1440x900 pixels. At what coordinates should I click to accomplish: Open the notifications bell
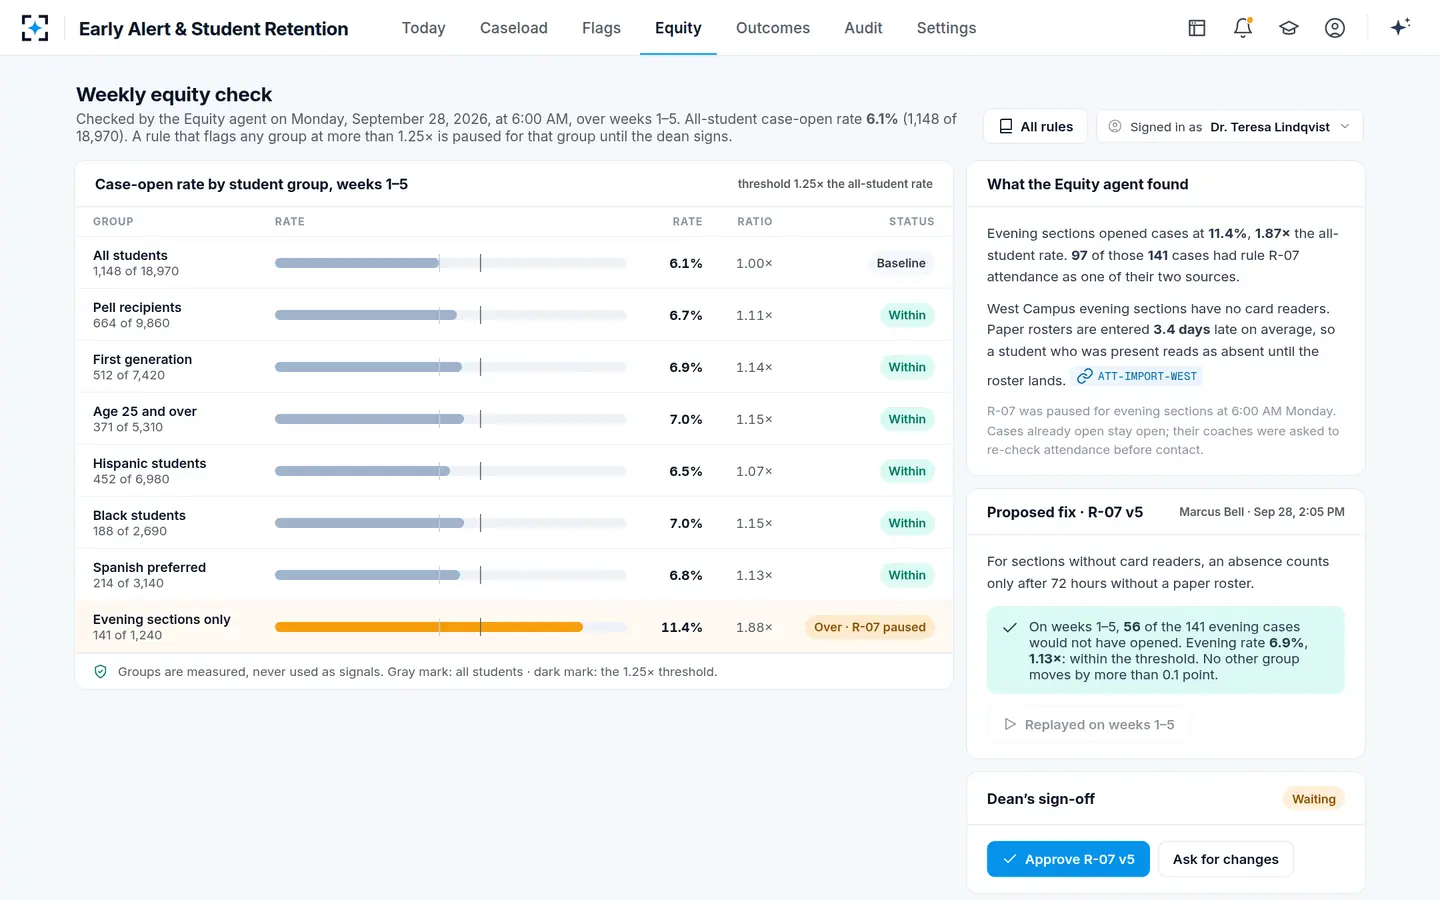point(1243,28)
